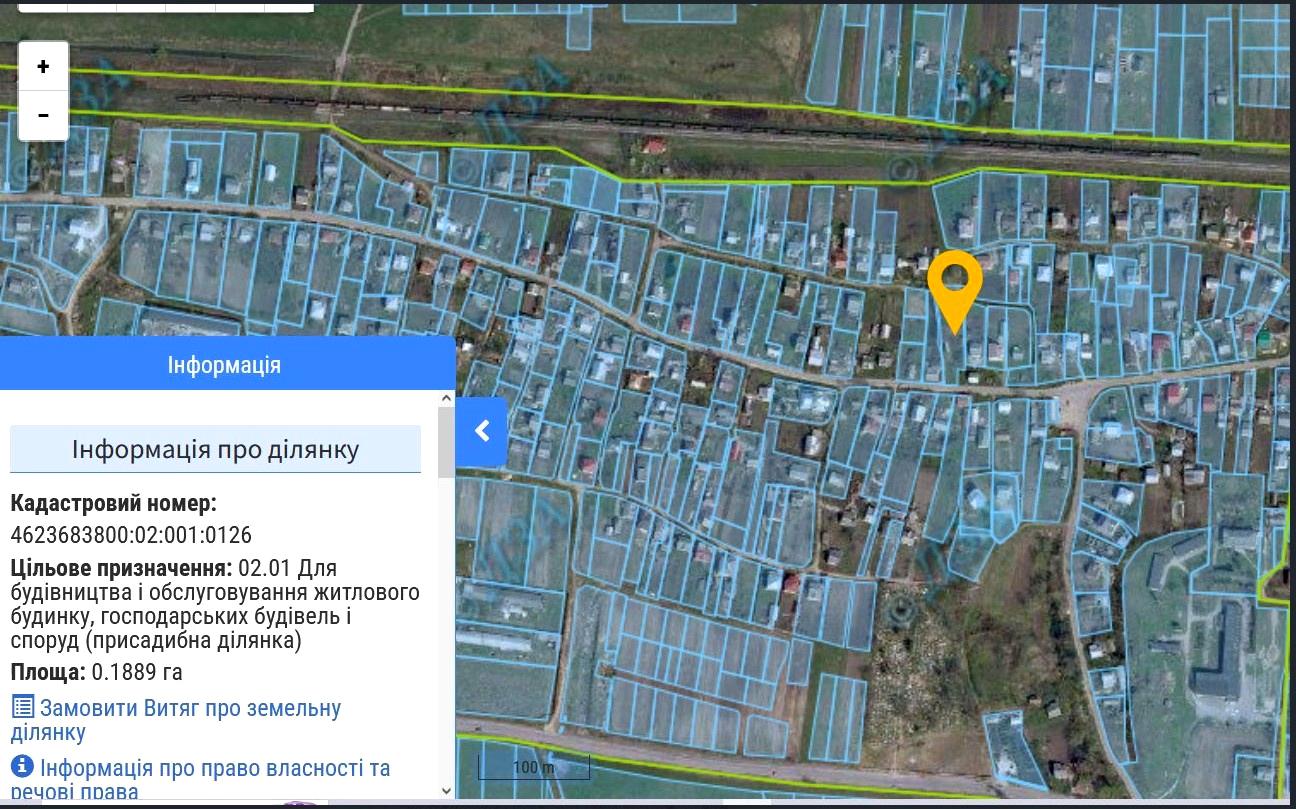Click the Кадастровий номер label
Viewport: 1296px width, 809px height.
click(113, 504)
